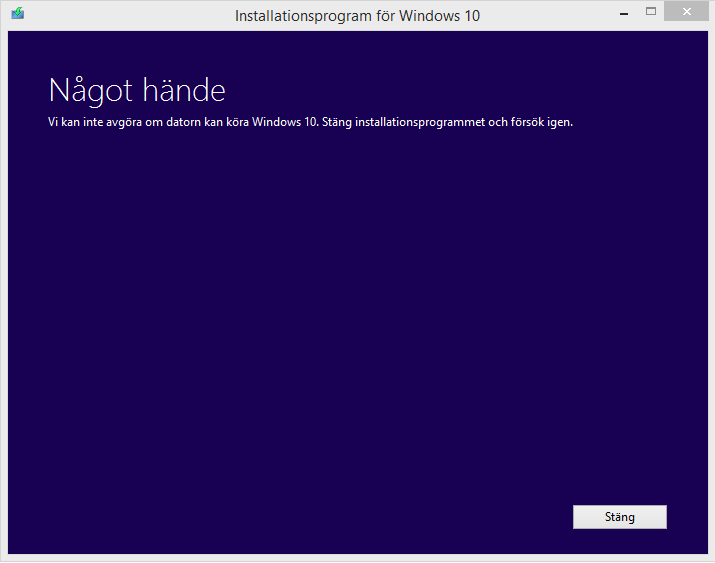Maximize the Windows 10 setup window
715x563 pixels.
651,12
